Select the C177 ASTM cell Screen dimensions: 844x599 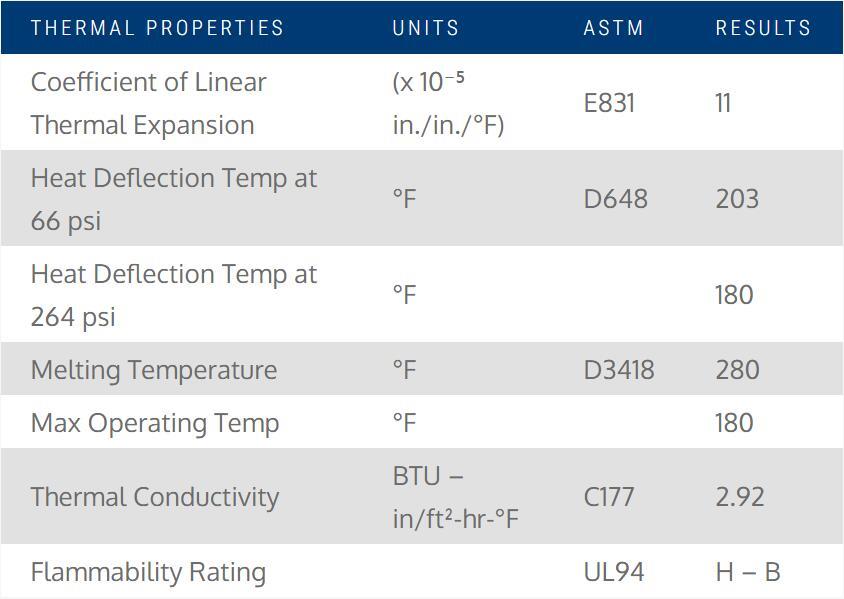609,497
